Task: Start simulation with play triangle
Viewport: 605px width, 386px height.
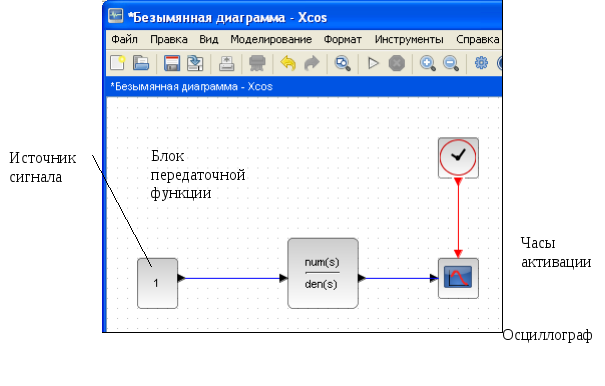Action: pyautogui.click(x=373, y=63)
